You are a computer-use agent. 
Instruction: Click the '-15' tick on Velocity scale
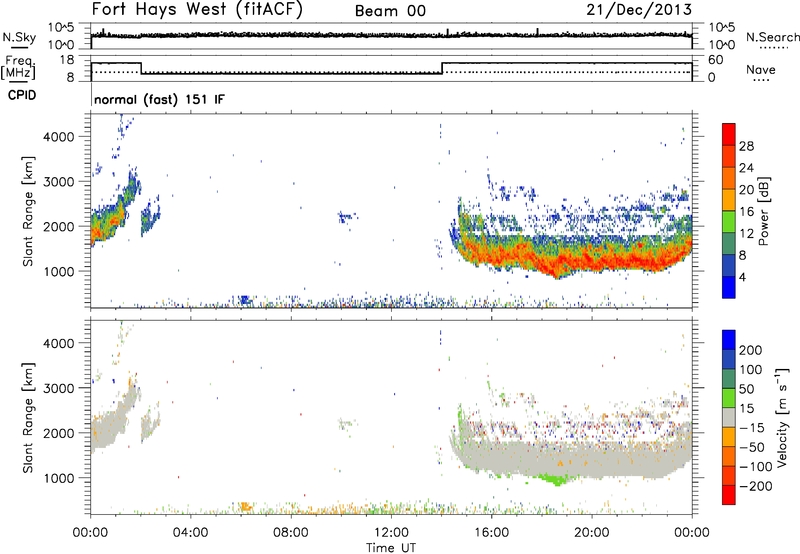point(752,427)
